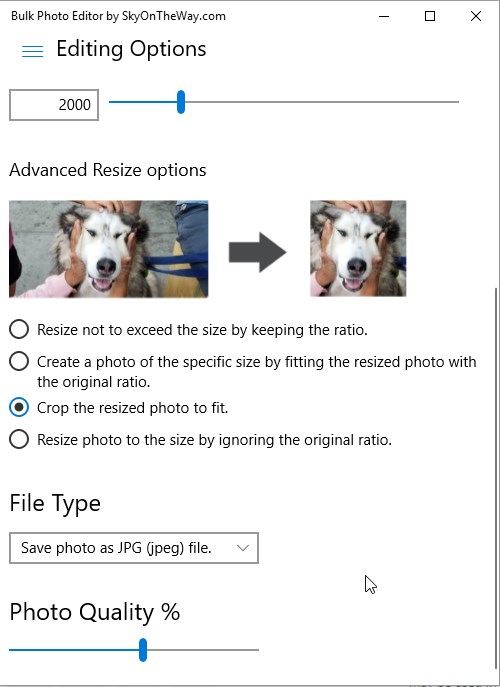The width and height of the screenshot is (500, 687).
Task: Open the 'Save photo as JPG' dropdown
Action: pos(134,548)
